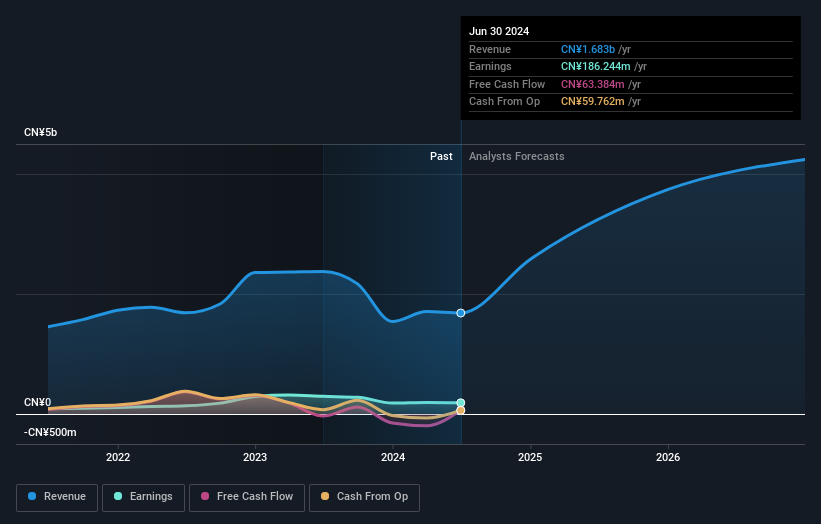This screenshot has width=821, height=524.
Task: Click the Earnings row label in tooltip
Action: [490, 66]
